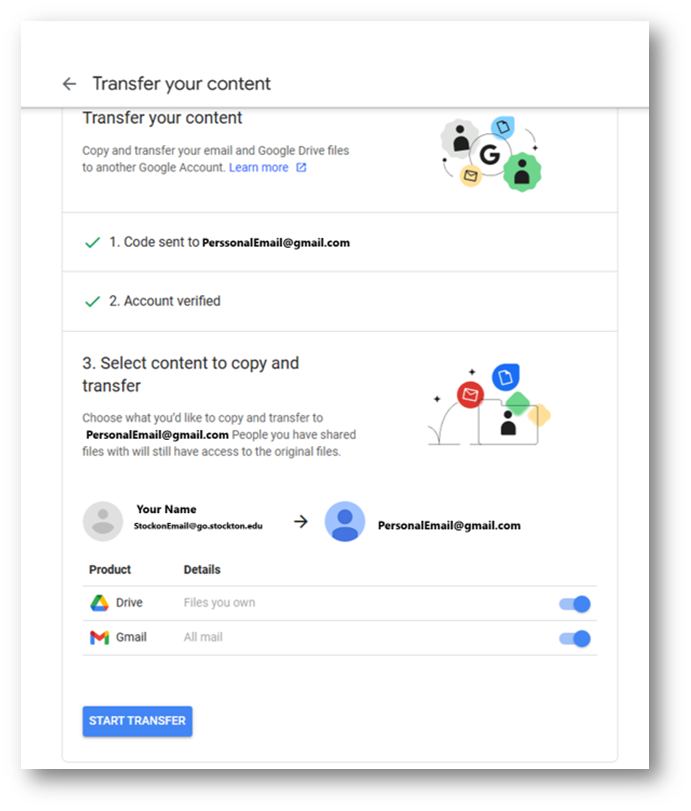This screenshot has width=691, height=811.
Task: Click the blue personal account avatar
Action: point(344,521)
